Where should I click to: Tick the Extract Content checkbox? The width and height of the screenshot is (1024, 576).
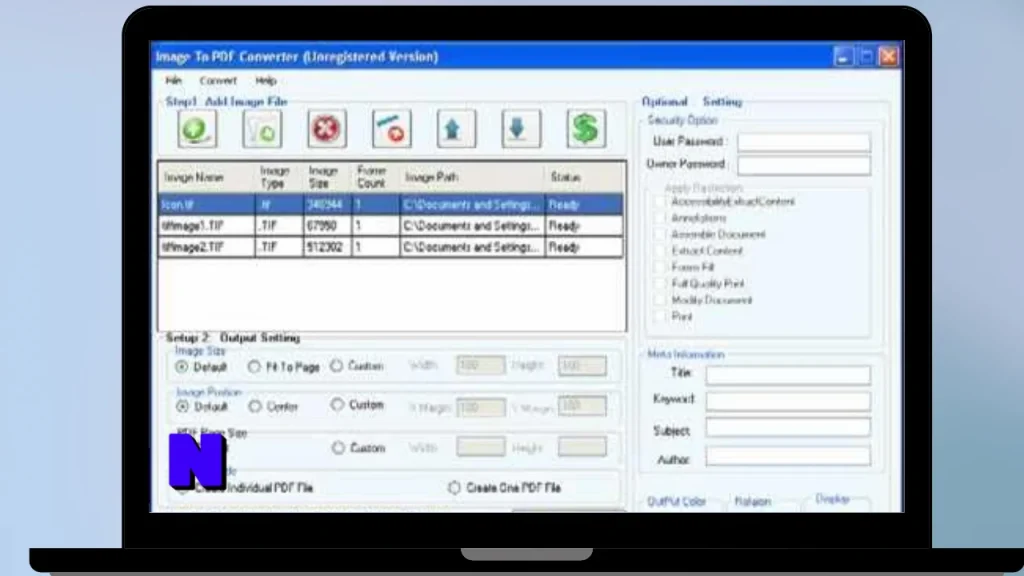[x=660, y=251]
